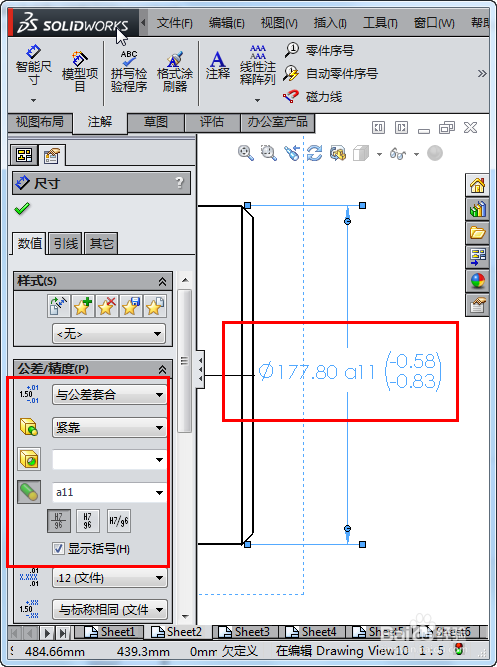Rebuild the view with the rotate arrows icon
This screenshot has width=497, height=667.
pyautogui.click(x=314, y=153)
